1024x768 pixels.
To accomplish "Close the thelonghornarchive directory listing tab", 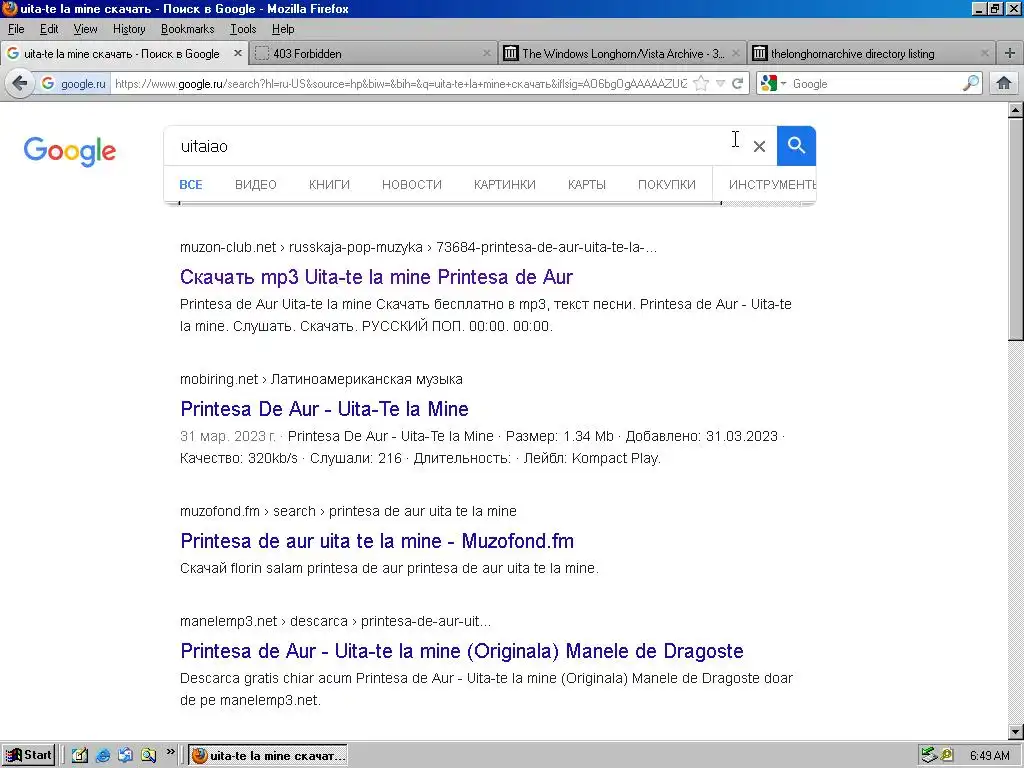I will coord(985,54).
